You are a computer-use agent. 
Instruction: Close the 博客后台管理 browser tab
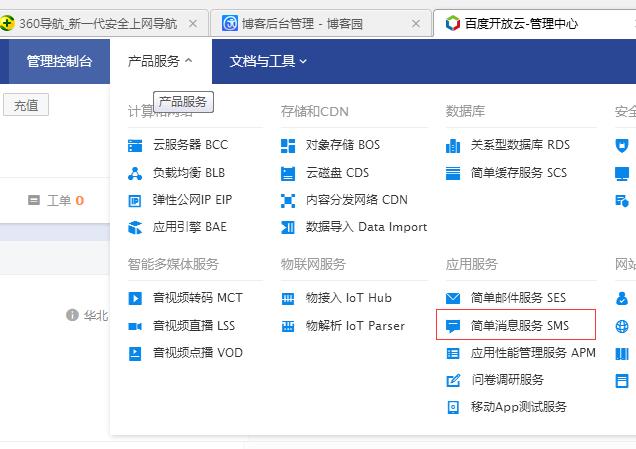click(416, 24)
